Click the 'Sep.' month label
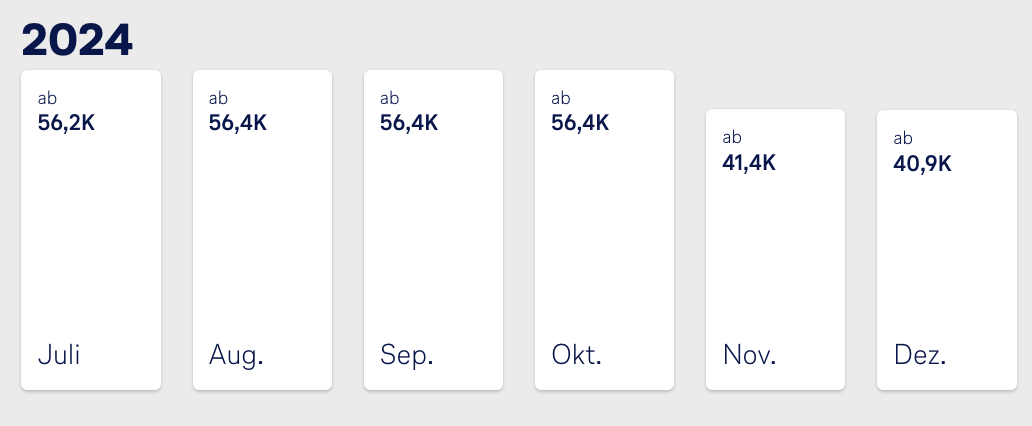 pos(407,355)
